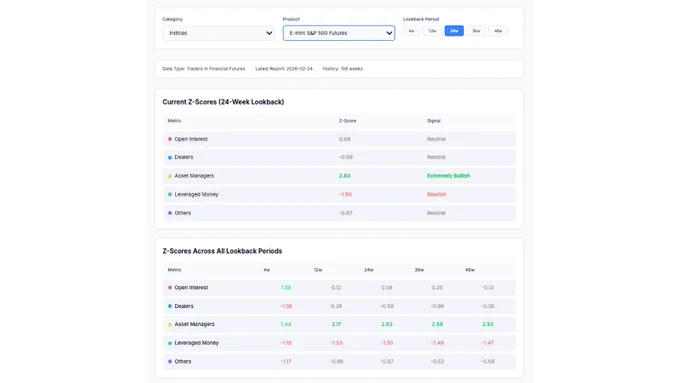The image size is (680, 383).
Task: Click the '4w' column header in lookback table
Action: [x=266, y=270]
